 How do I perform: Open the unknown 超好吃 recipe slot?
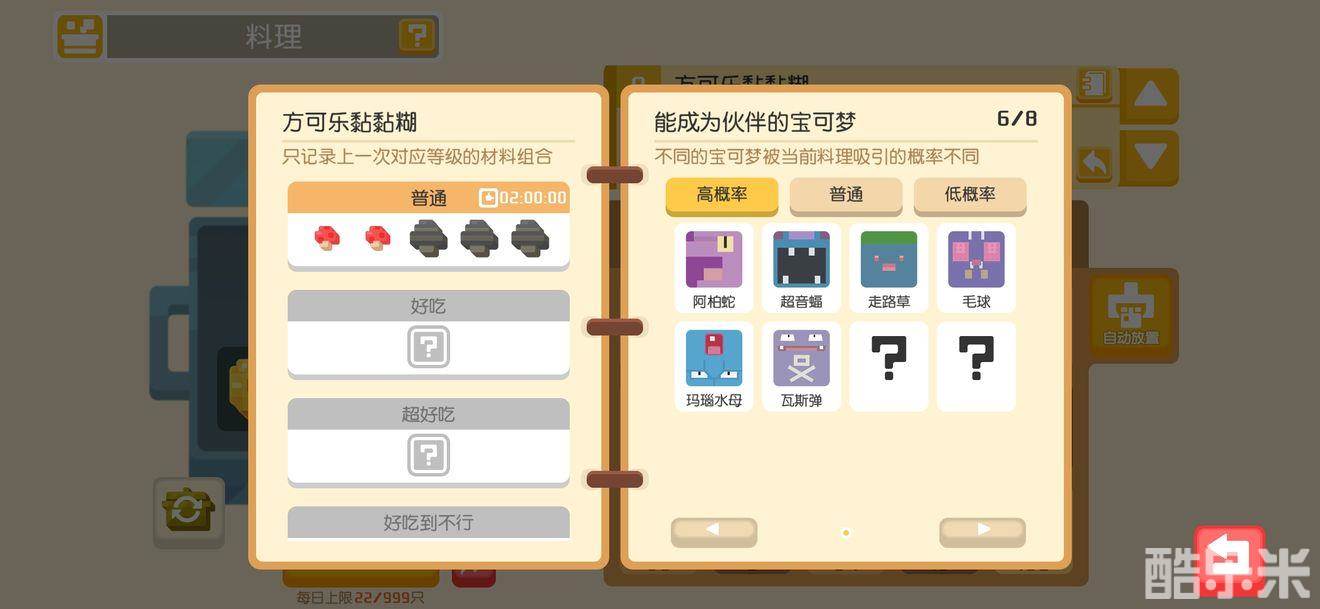(429, 456)
